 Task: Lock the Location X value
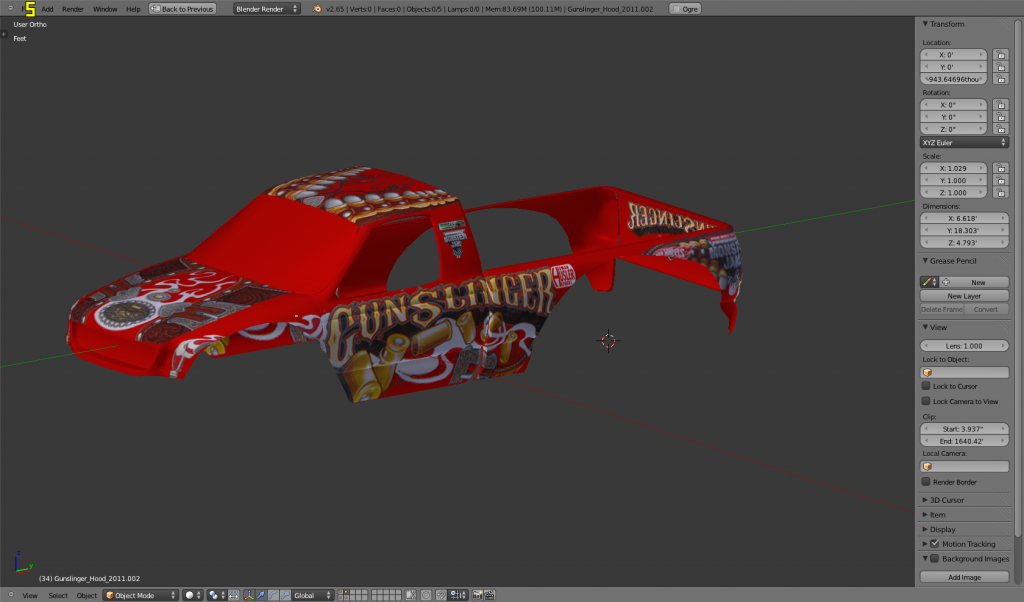point(1000,55)
